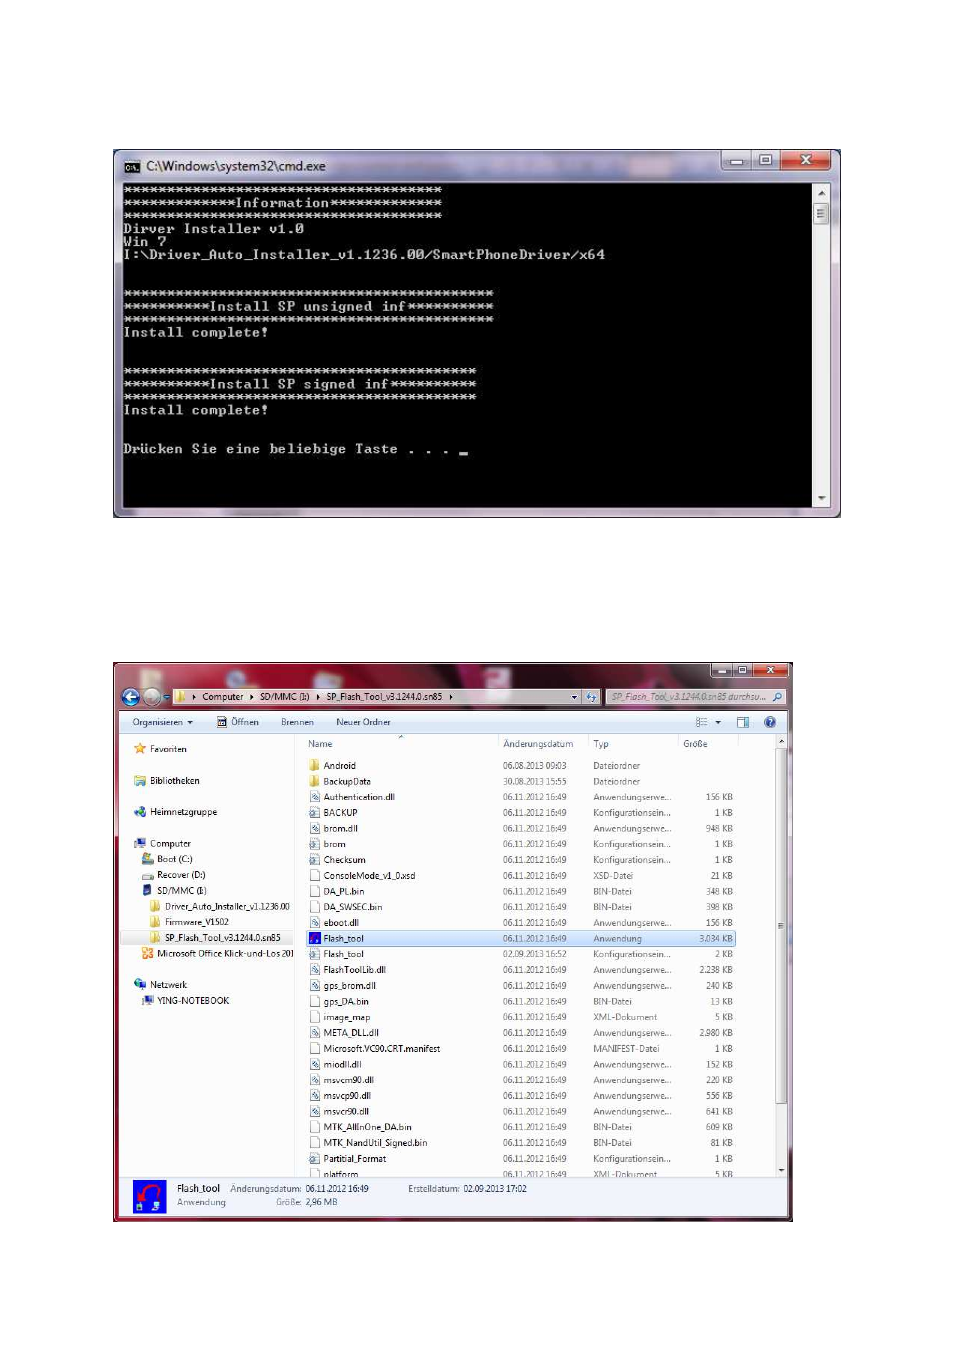Image resolution: width=954 pixels, height=1350 pixels.
Task: Sort files by the Name column
Action: [320, 744]
